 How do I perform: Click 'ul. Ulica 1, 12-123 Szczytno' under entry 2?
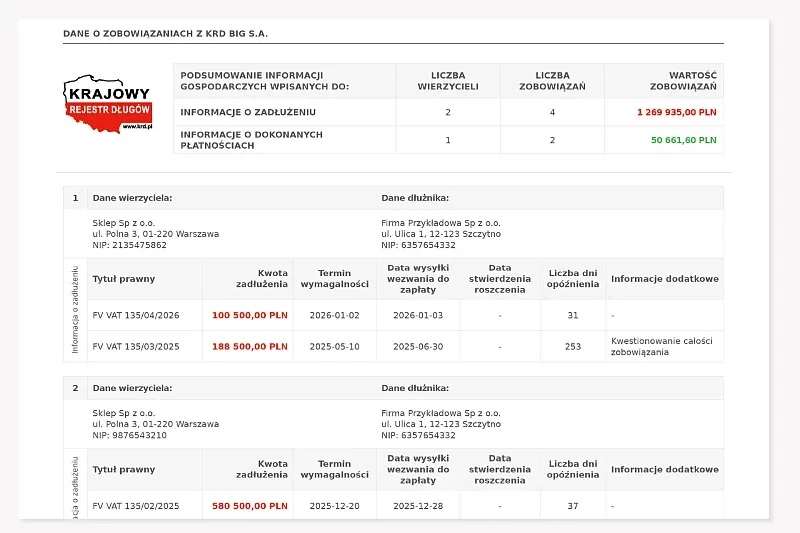tap(441, 424)
